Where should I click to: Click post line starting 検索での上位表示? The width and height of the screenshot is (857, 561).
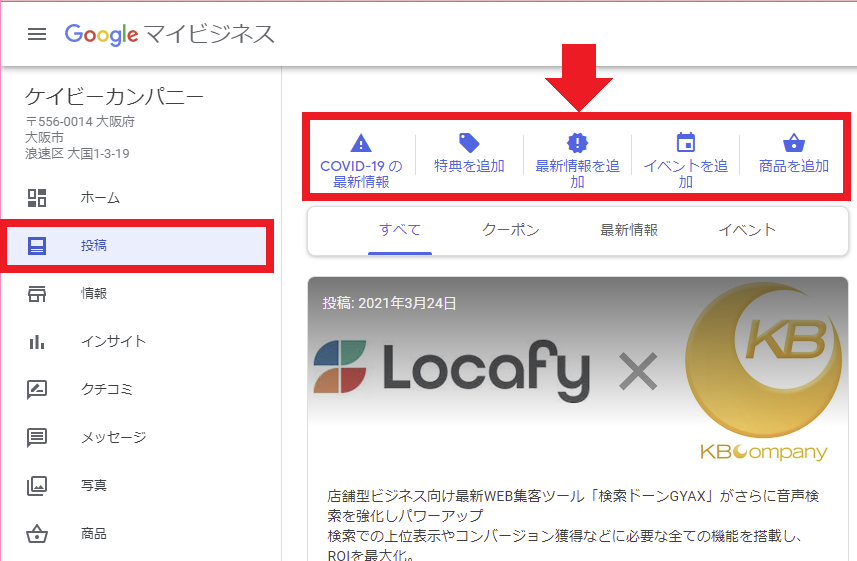(564, 536)
